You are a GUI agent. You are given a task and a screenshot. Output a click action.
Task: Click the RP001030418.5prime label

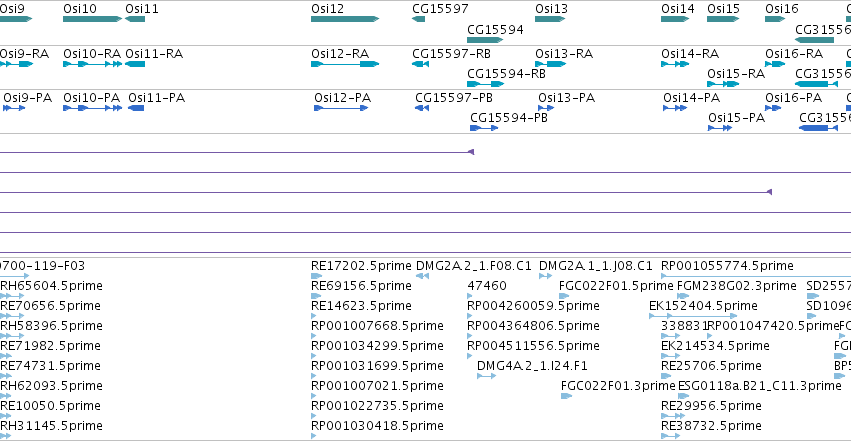click(377, 426)
